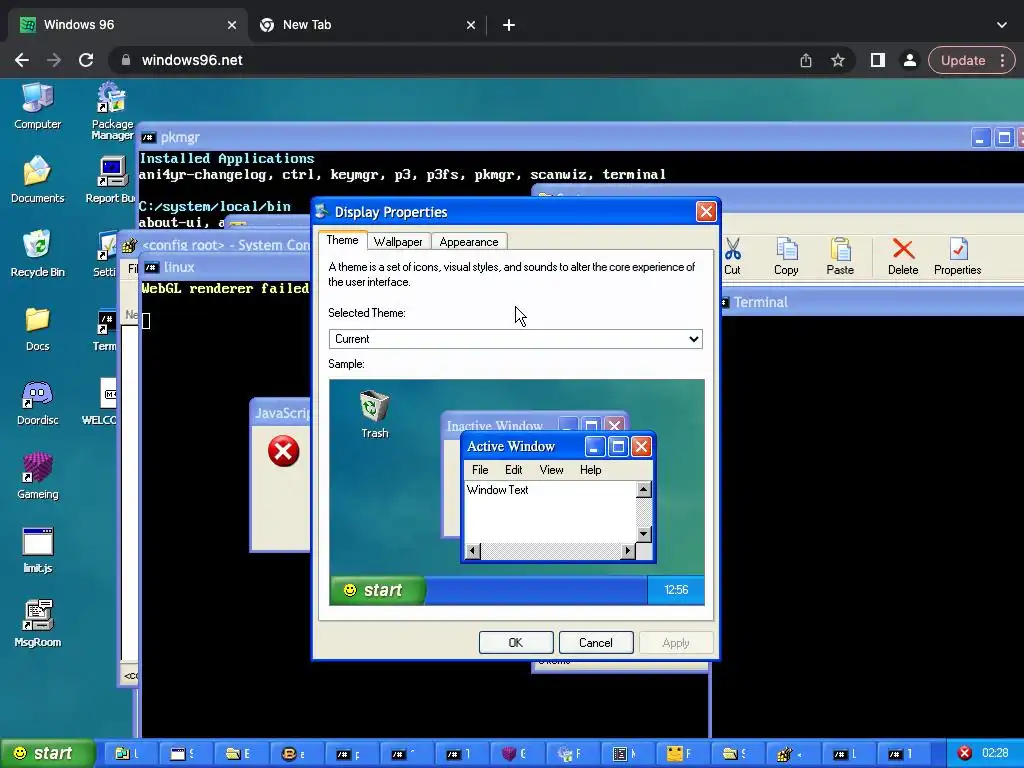This screenshot has height=768, width=1024.
Task: Launch the MsgRoom desktop shortcut
Action: [x=37, y=624]
